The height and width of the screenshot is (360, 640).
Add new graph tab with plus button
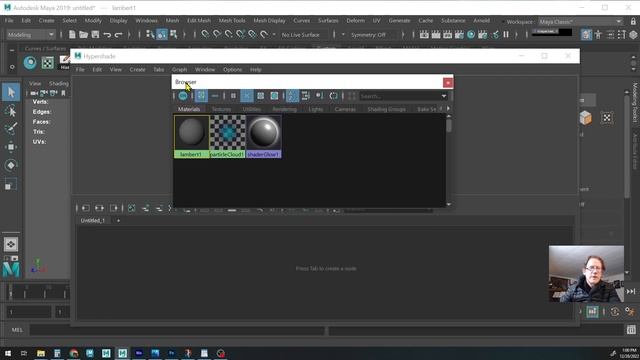coord(118,220)
